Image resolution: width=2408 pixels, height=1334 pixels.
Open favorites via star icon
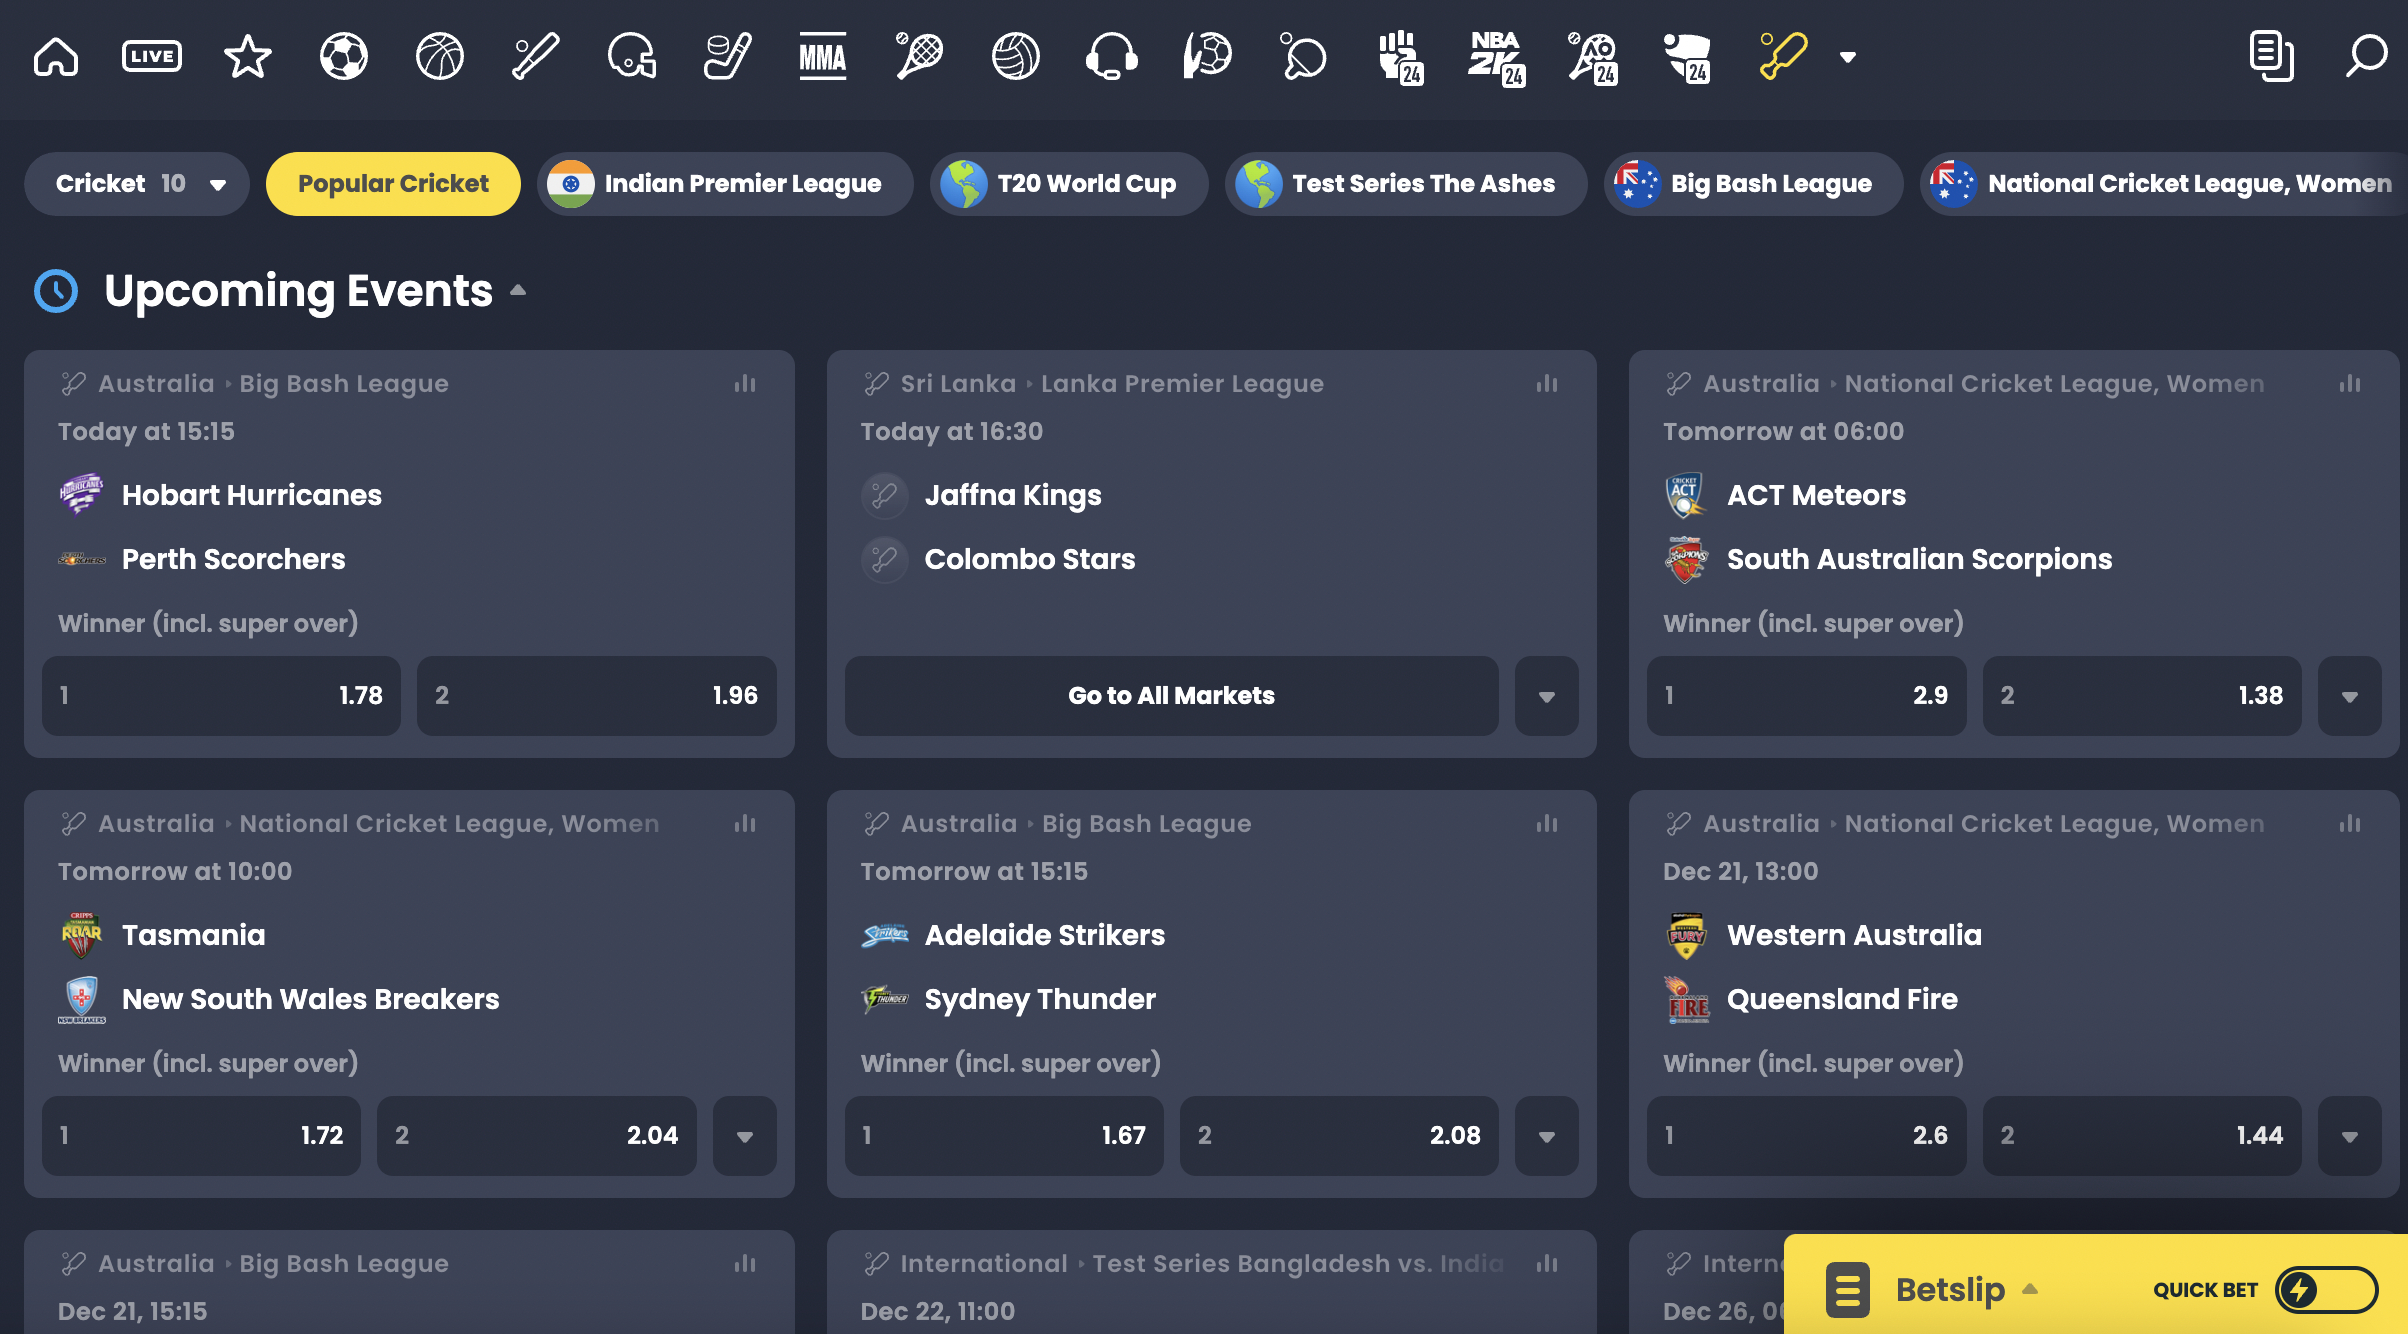click(247, 56)
